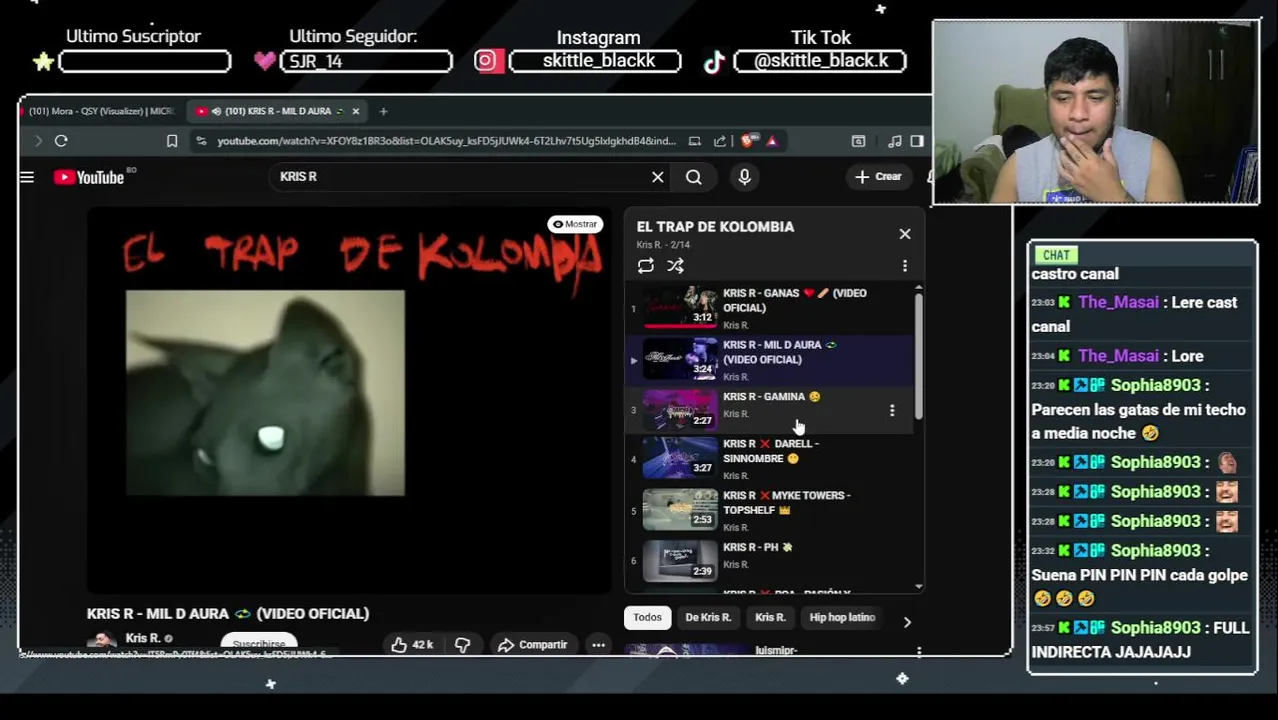Click Compartir to share the video

[x=533, y=645]
